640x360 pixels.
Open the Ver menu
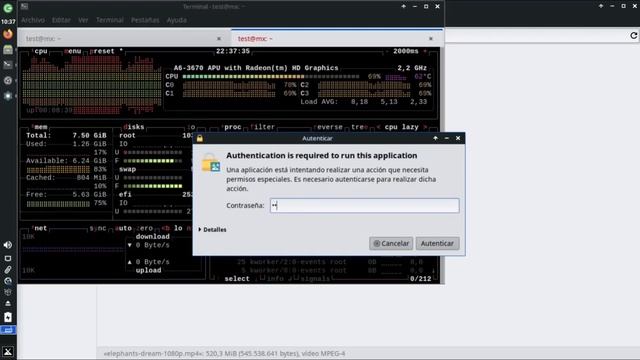pos(83,20)
